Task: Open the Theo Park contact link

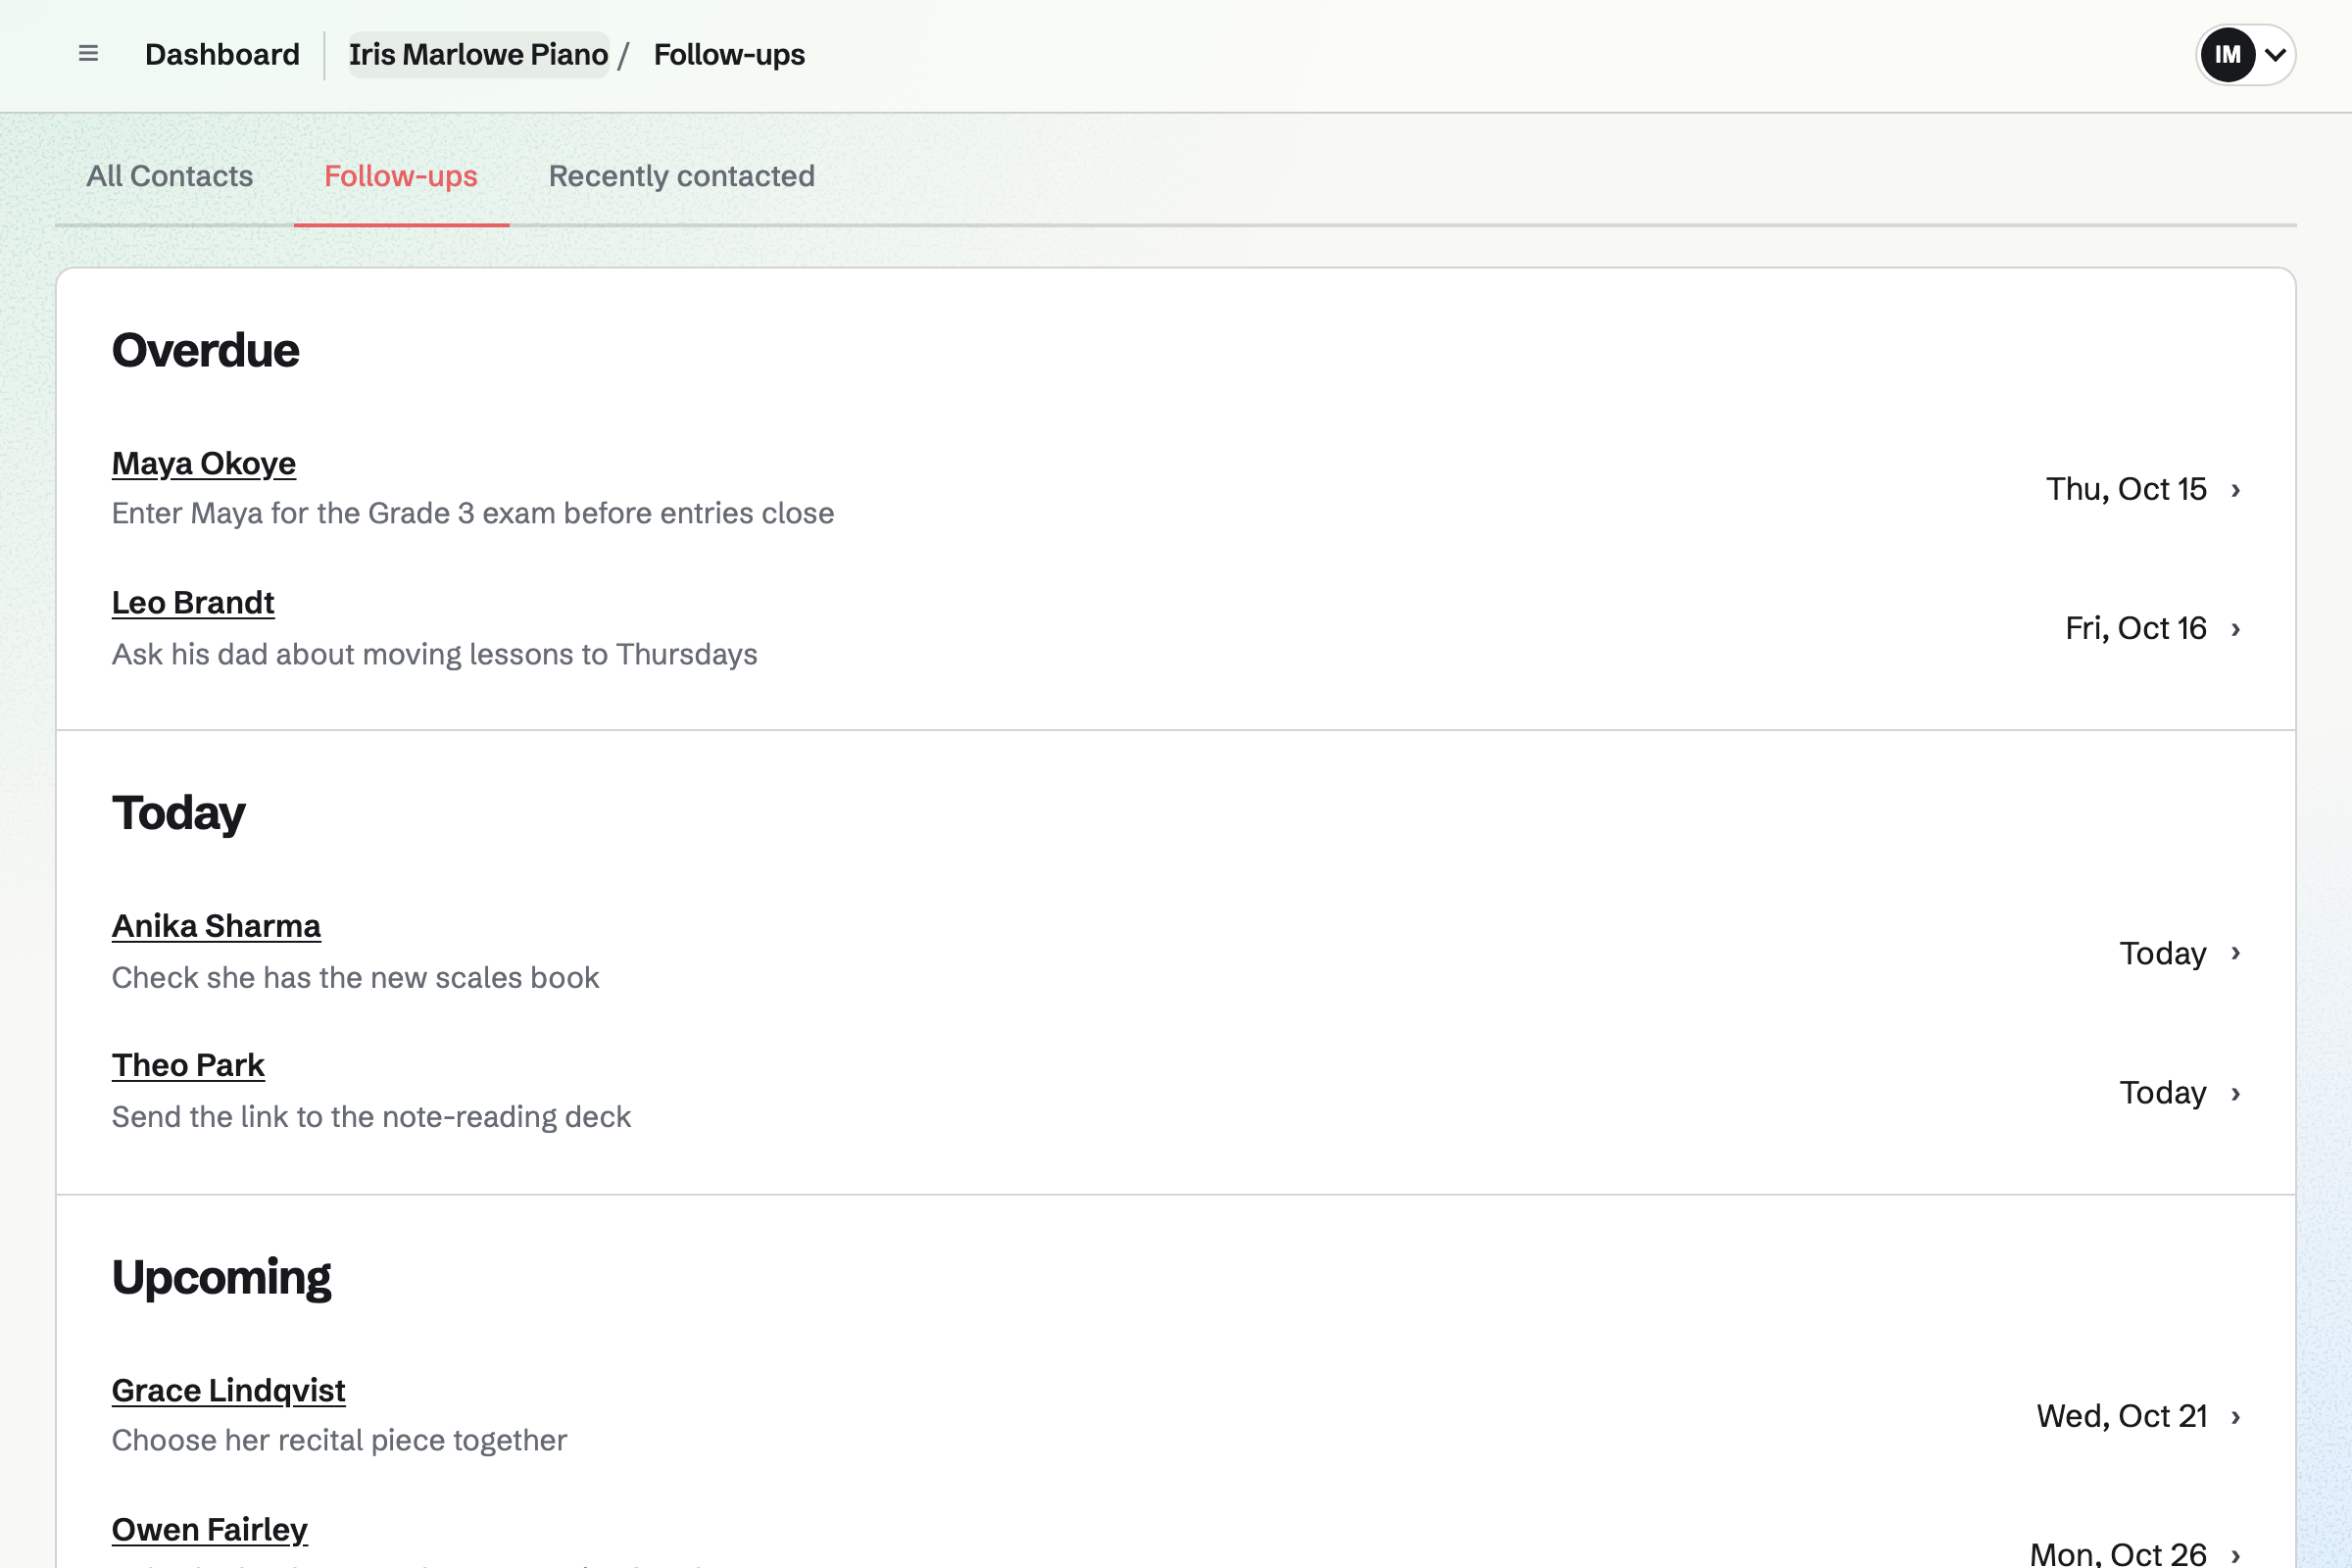Action: [x=188, y=1066]
